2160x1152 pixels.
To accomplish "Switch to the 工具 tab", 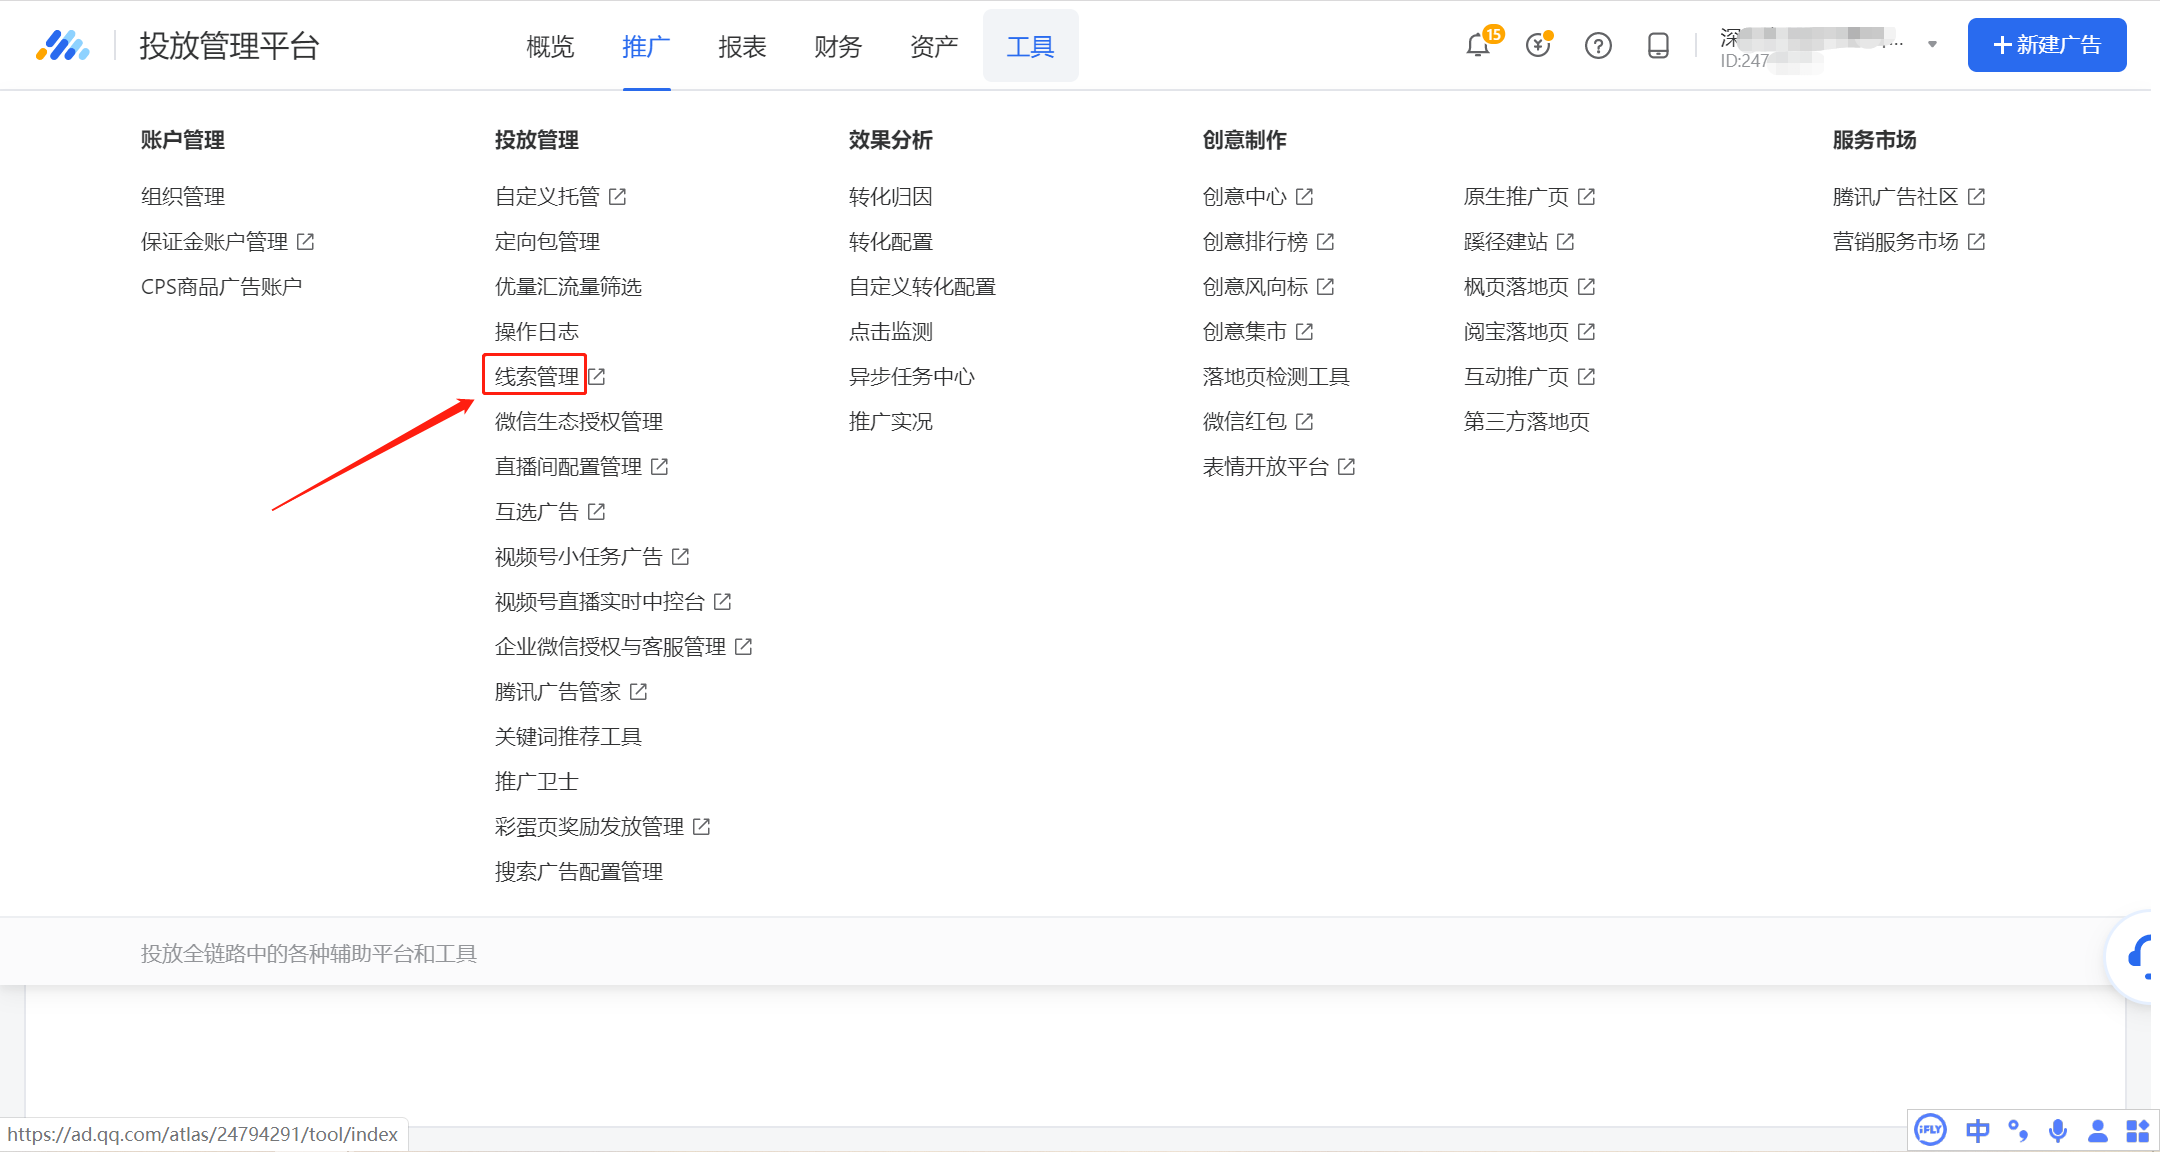I will point(1030,46).
